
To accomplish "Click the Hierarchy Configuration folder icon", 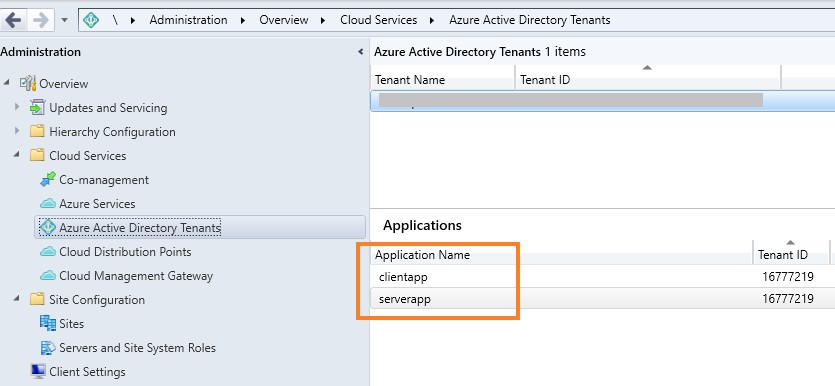I will (x=37, y=131).
